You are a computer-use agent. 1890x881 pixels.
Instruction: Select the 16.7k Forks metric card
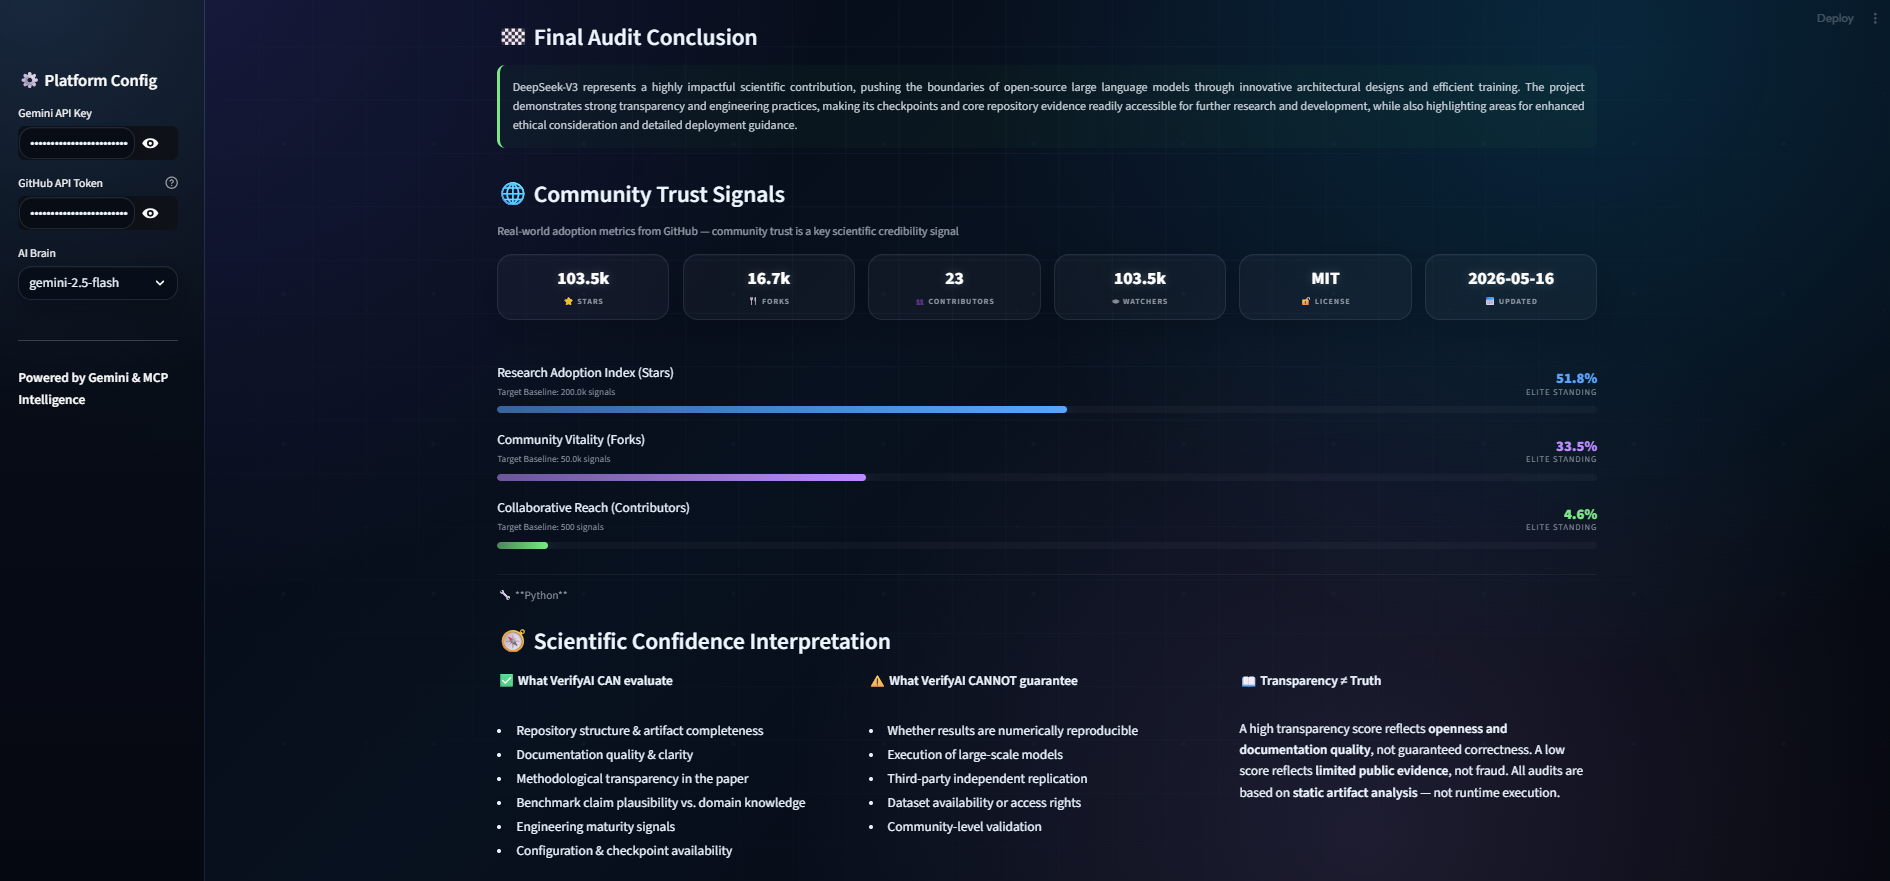click(769, 287)
